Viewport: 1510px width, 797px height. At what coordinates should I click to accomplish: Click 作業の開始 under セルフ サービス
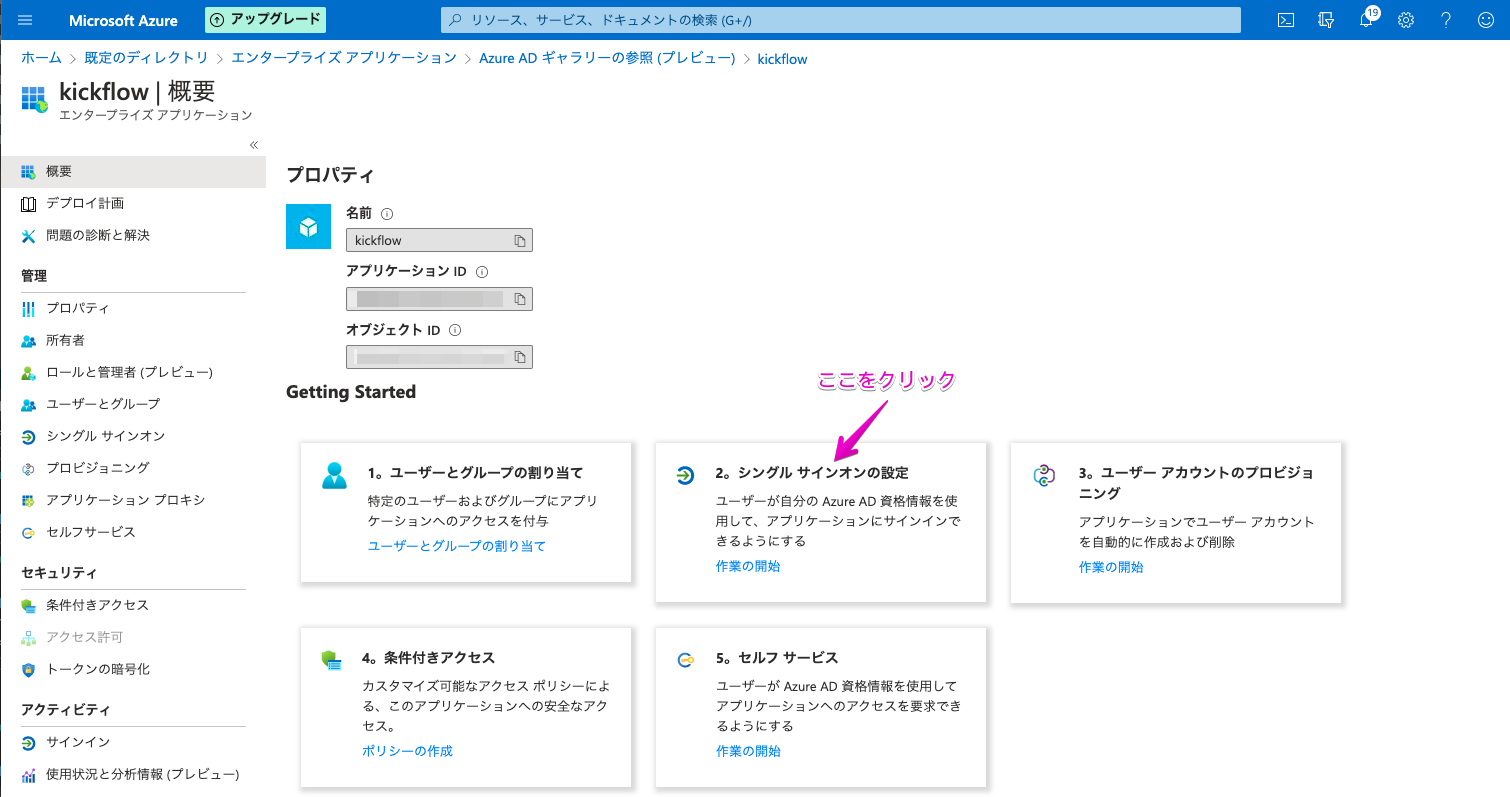point(748,752)
